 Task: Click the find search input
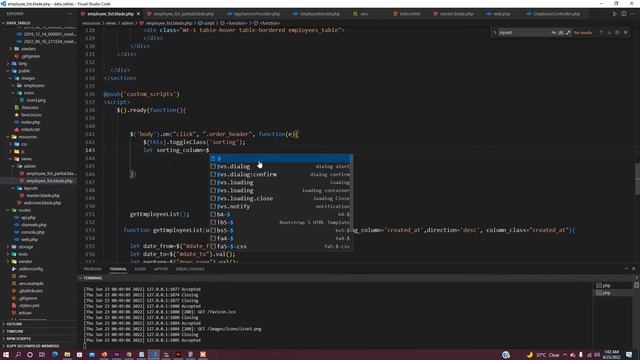pyautogui.click(x=524, y=32)
